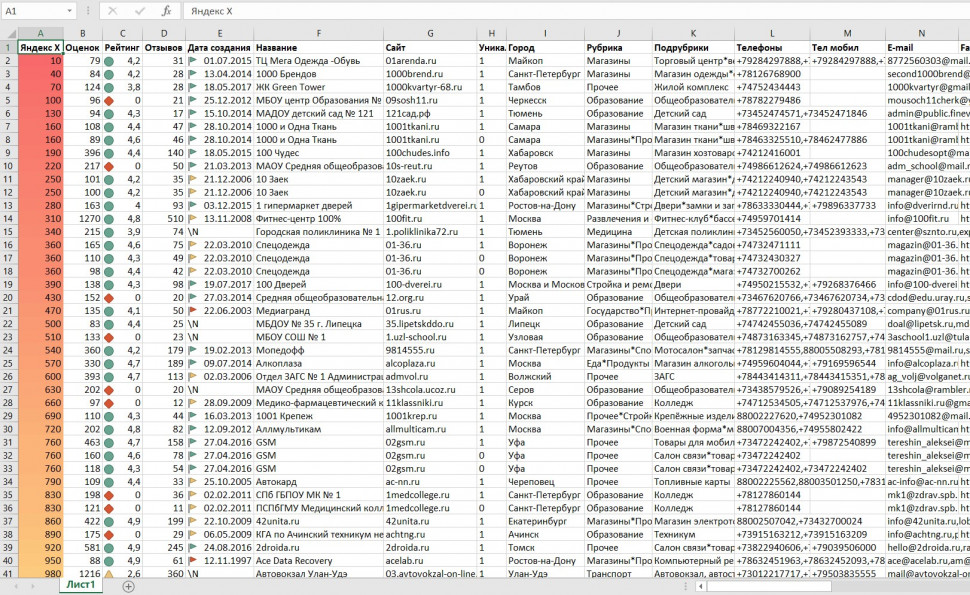Image resolution: width=970 pixels, height=595 pixels.
Task: Select the Телефоны header cell
Action: pyautogui.click(x=771, y=47)
